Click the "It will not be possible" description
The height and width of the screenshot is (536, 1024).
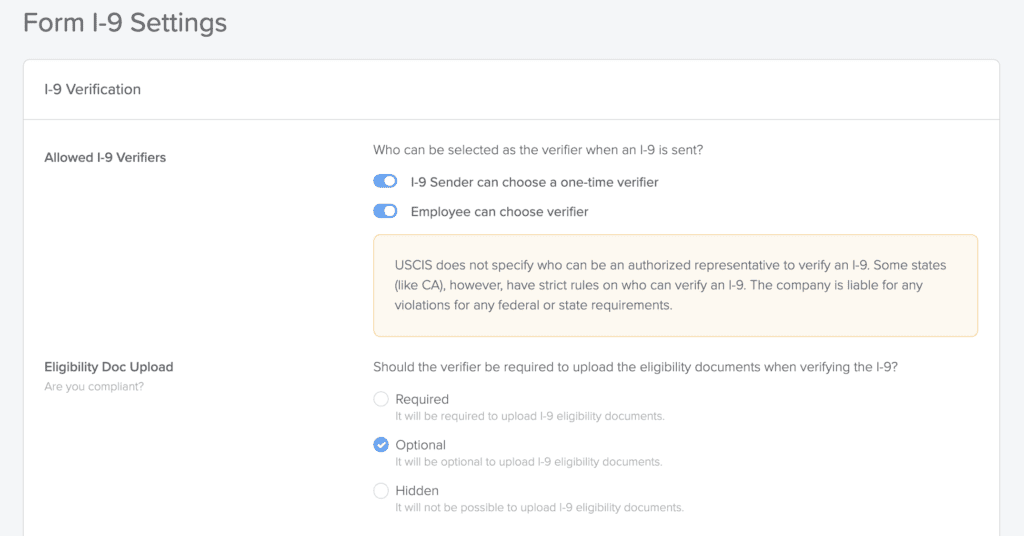[x=539, y=508]
